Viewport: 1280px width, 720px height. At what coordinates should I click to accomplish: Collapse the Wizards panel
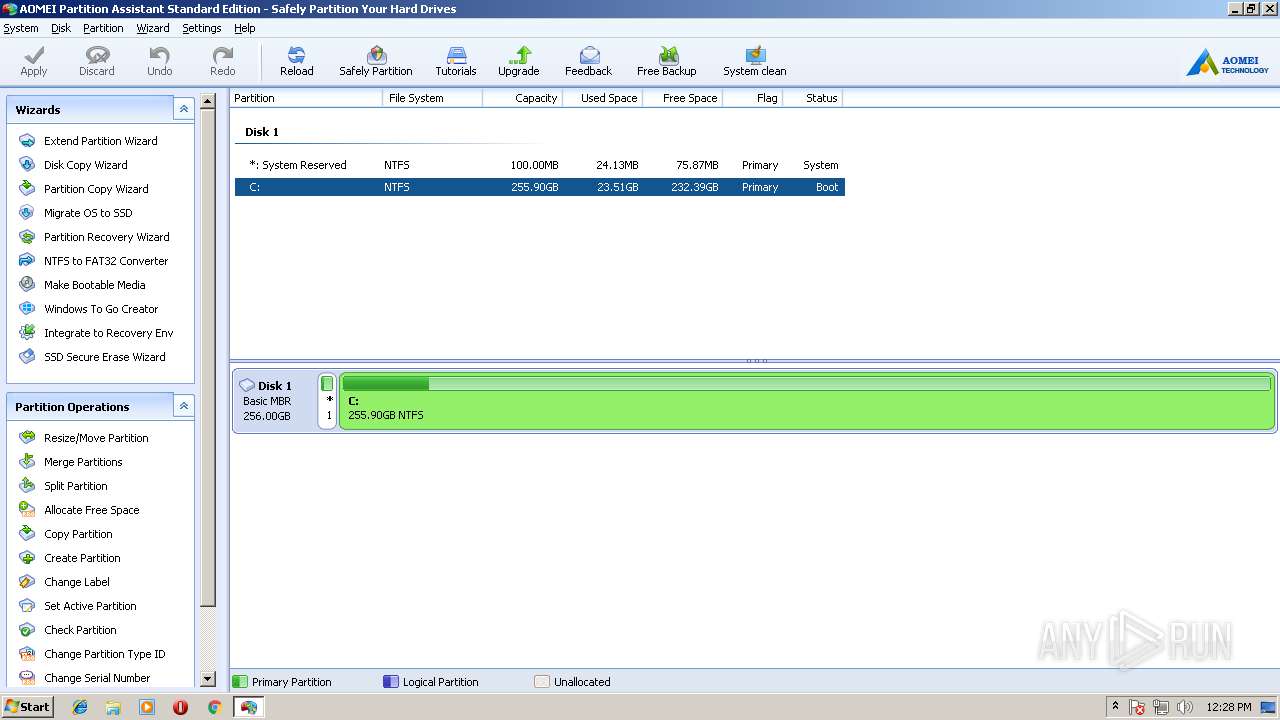[183, 109]
